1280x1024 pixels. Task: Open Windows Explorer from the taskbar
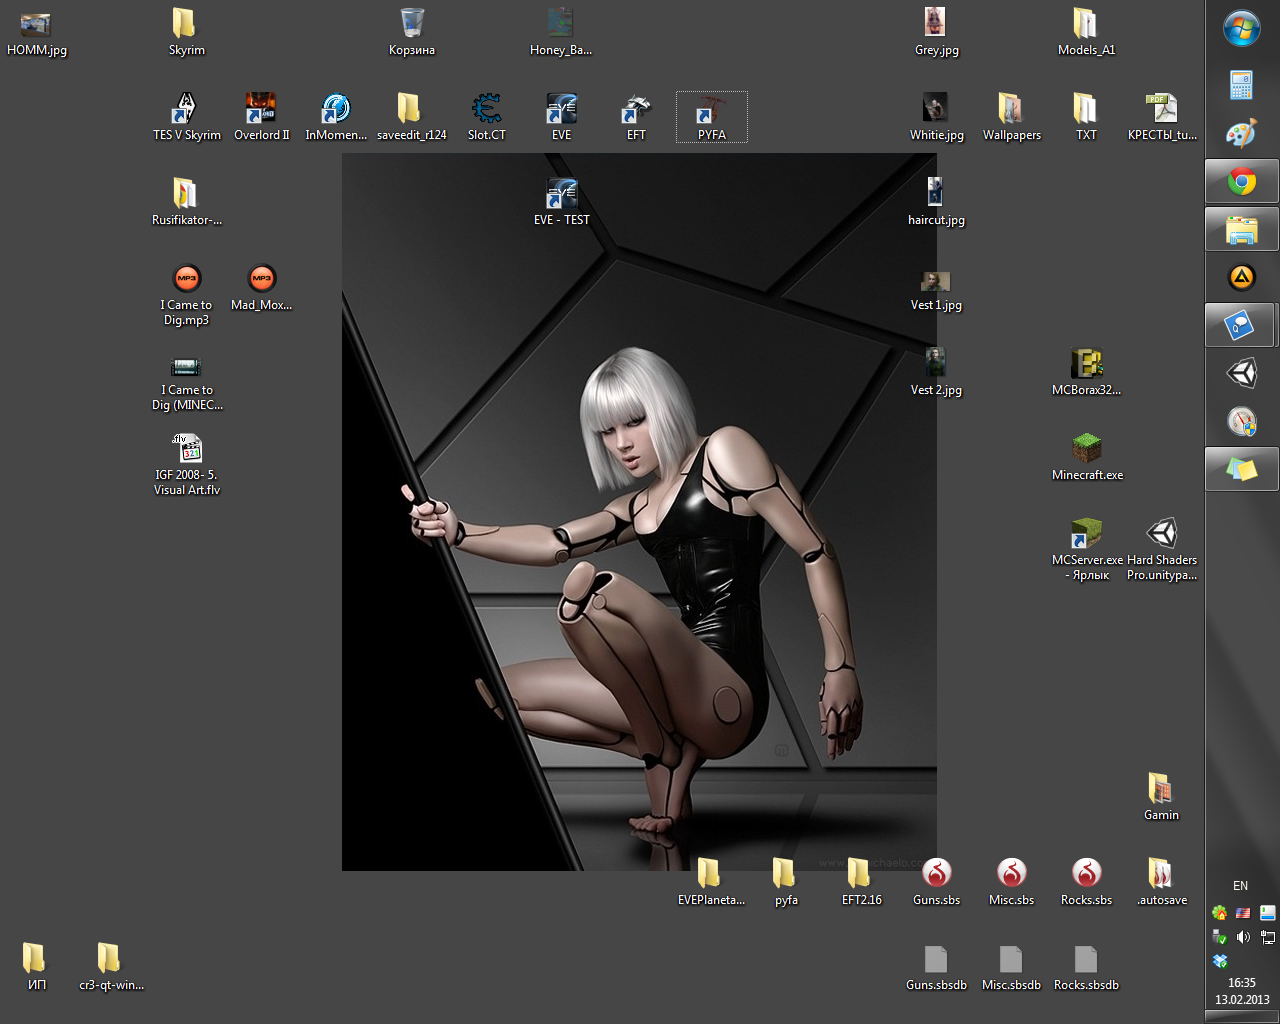pos(1242,230)
